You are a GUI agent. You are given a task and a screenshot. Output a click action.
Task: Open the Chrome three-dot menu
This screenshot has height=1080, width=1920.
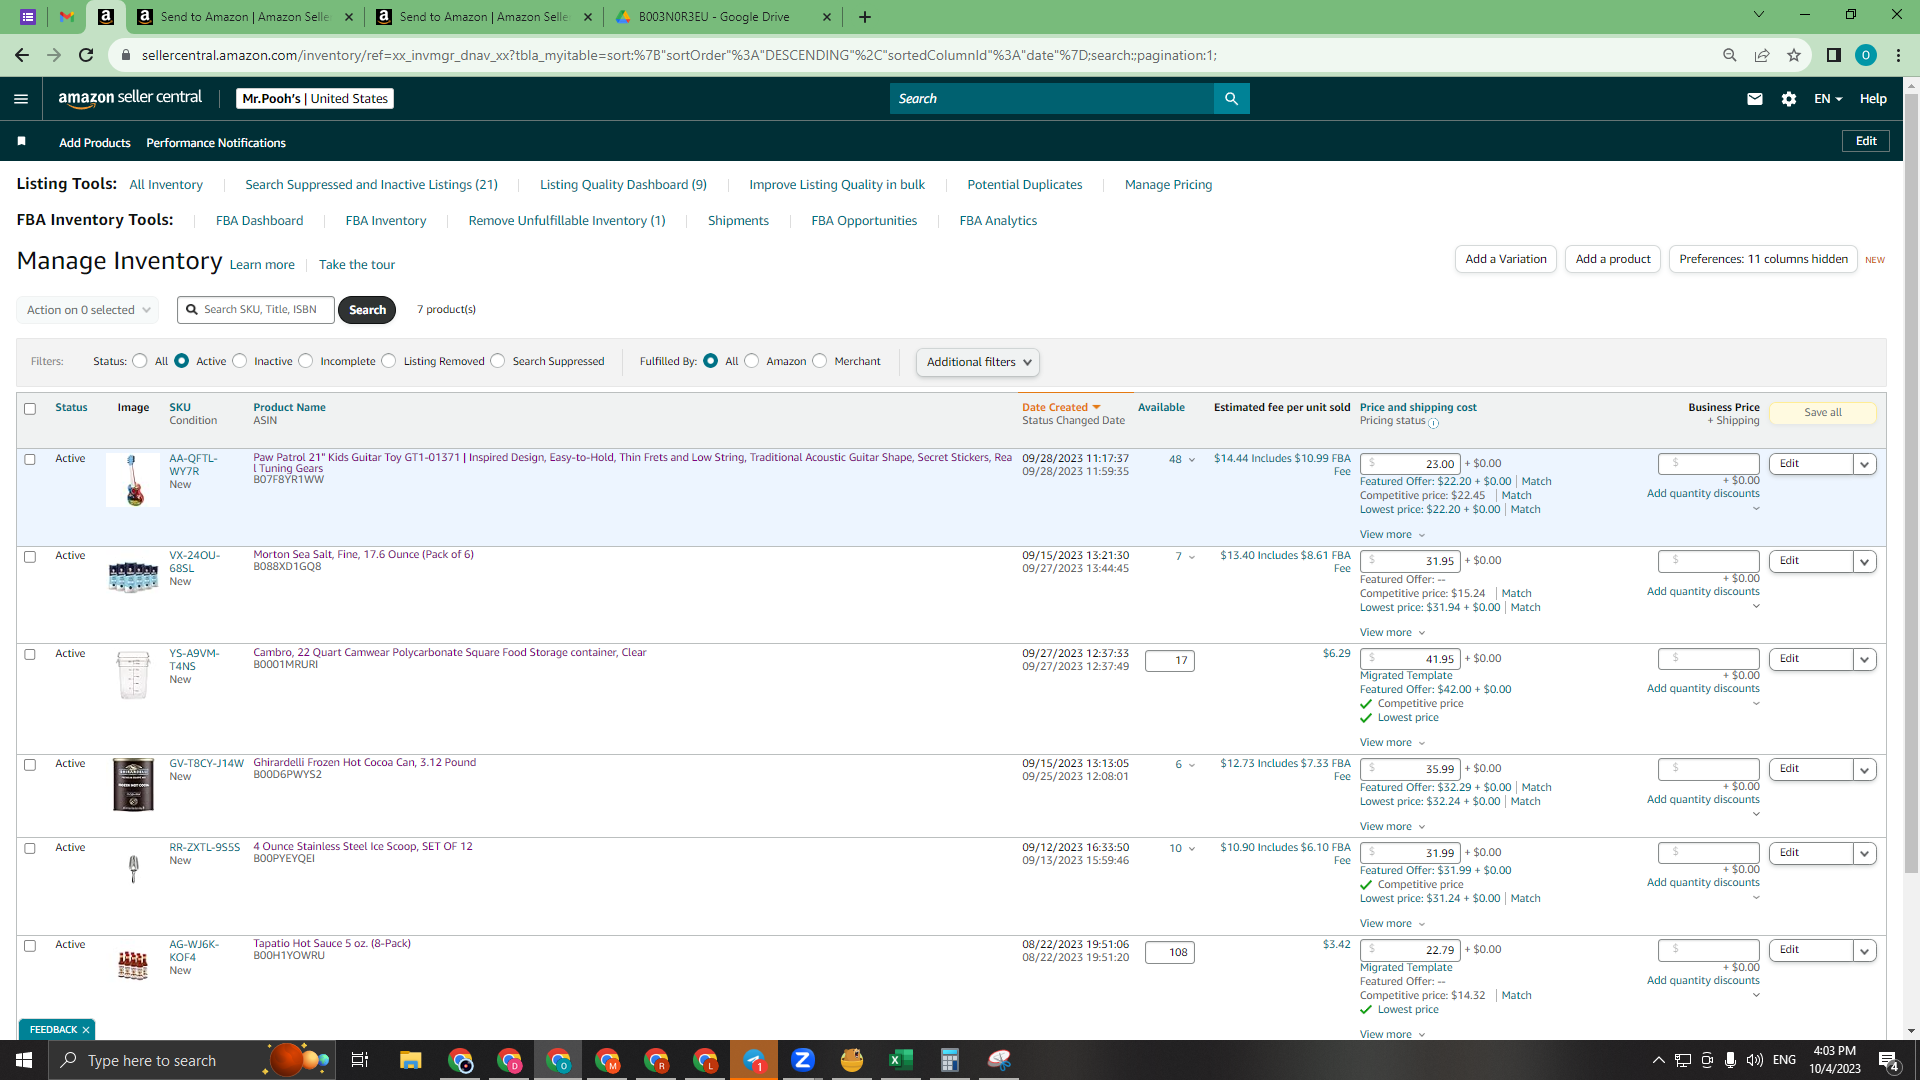(x=1898, y=55)
